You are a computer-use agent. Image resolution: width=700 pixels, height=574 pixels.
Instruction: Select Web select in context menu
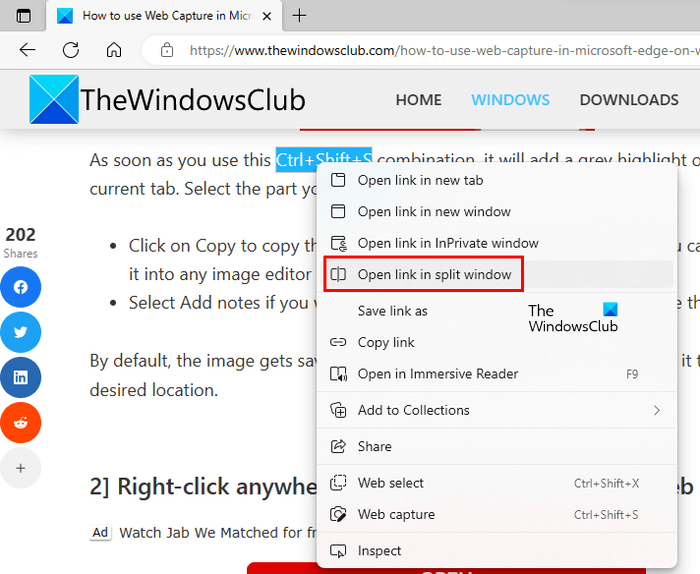[496, 483]
